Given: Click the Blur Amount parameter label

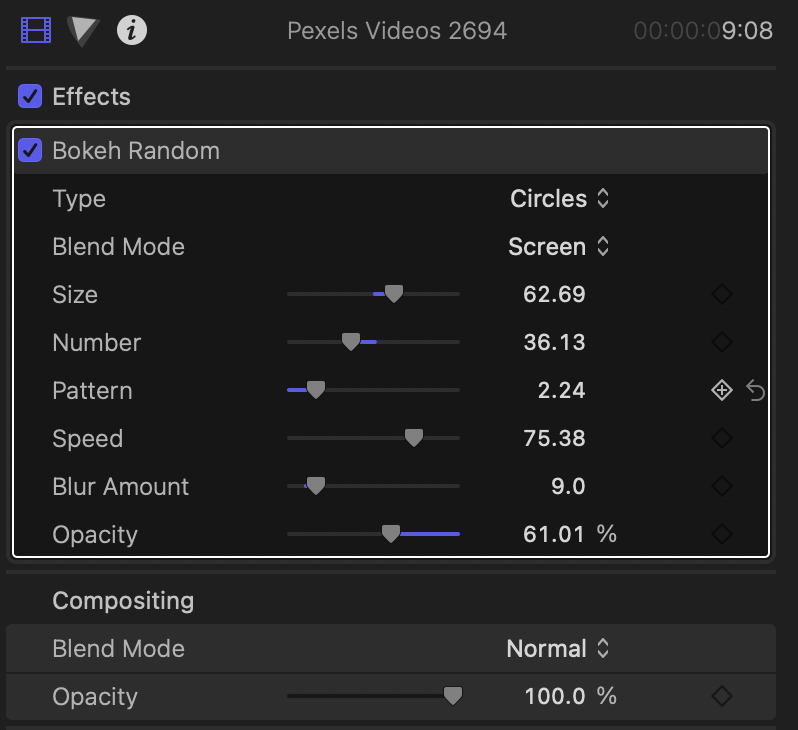Looking at the screenshot, I should 121,487.
